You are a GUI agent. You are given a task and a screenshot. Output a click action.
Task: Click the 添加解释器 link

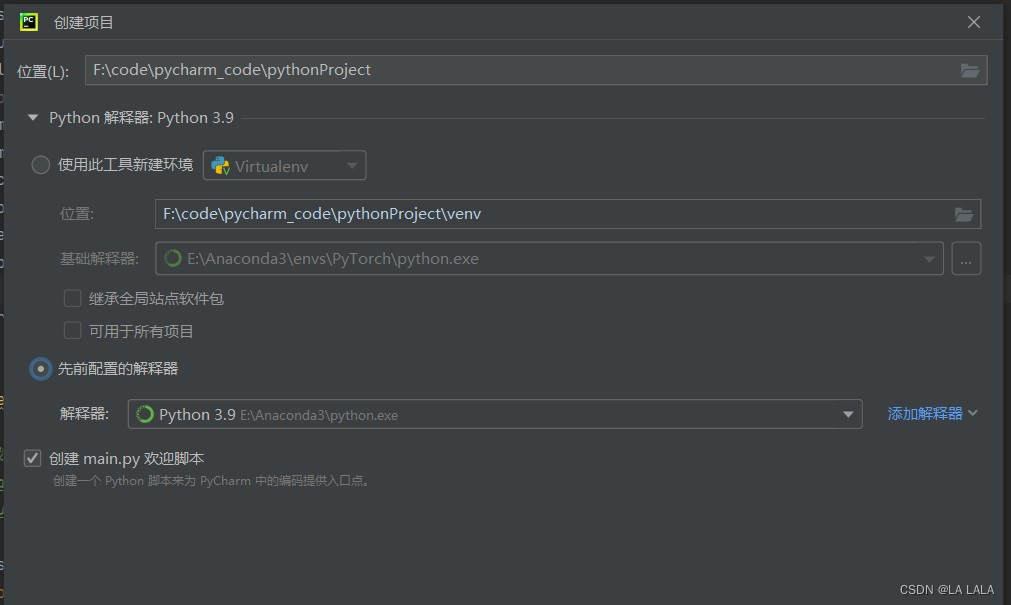coord(925,413)
